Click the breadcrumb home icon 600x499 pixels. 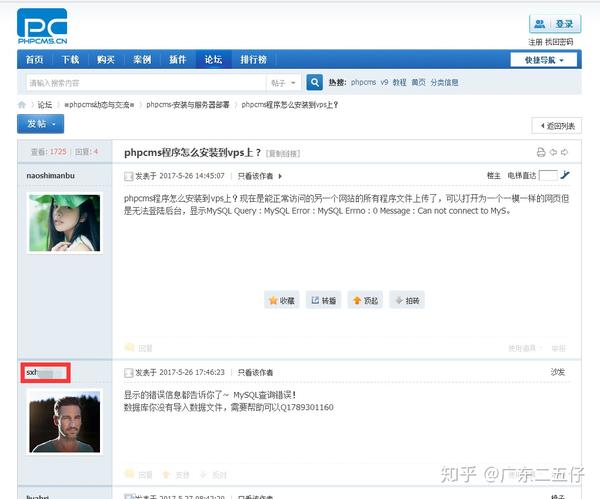(22, 105)
